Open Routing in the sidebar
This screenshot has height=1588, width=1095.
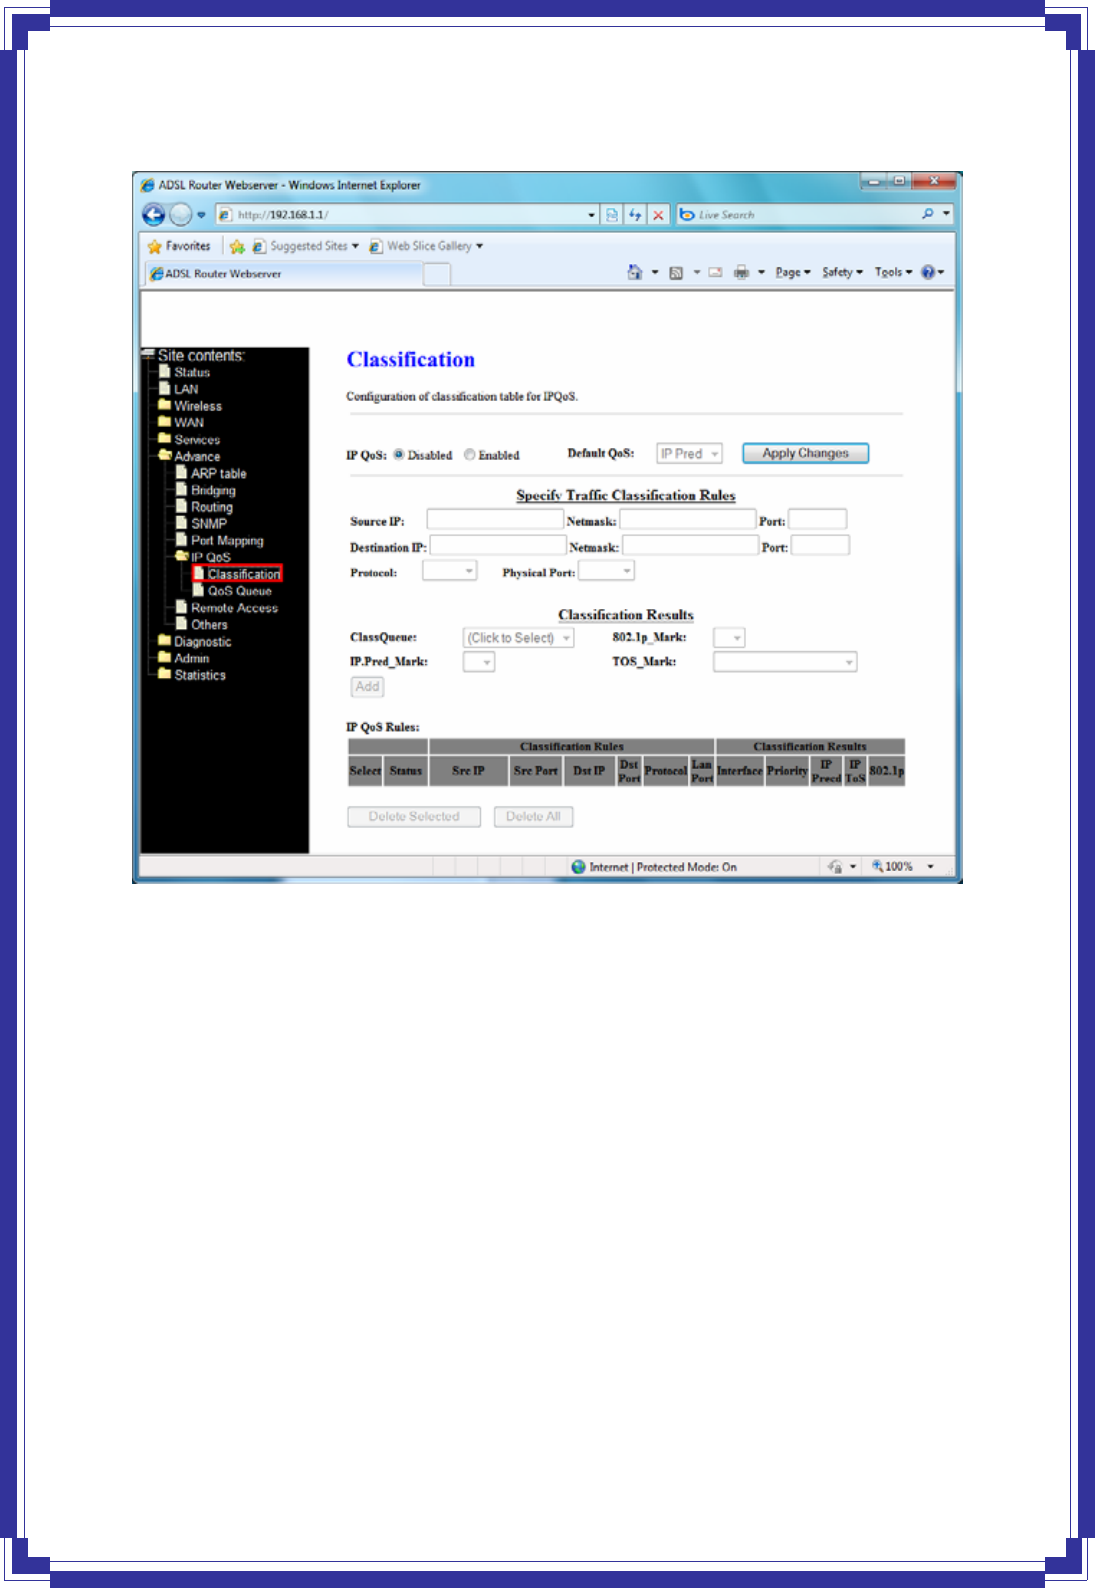click(x=211, y=507)
